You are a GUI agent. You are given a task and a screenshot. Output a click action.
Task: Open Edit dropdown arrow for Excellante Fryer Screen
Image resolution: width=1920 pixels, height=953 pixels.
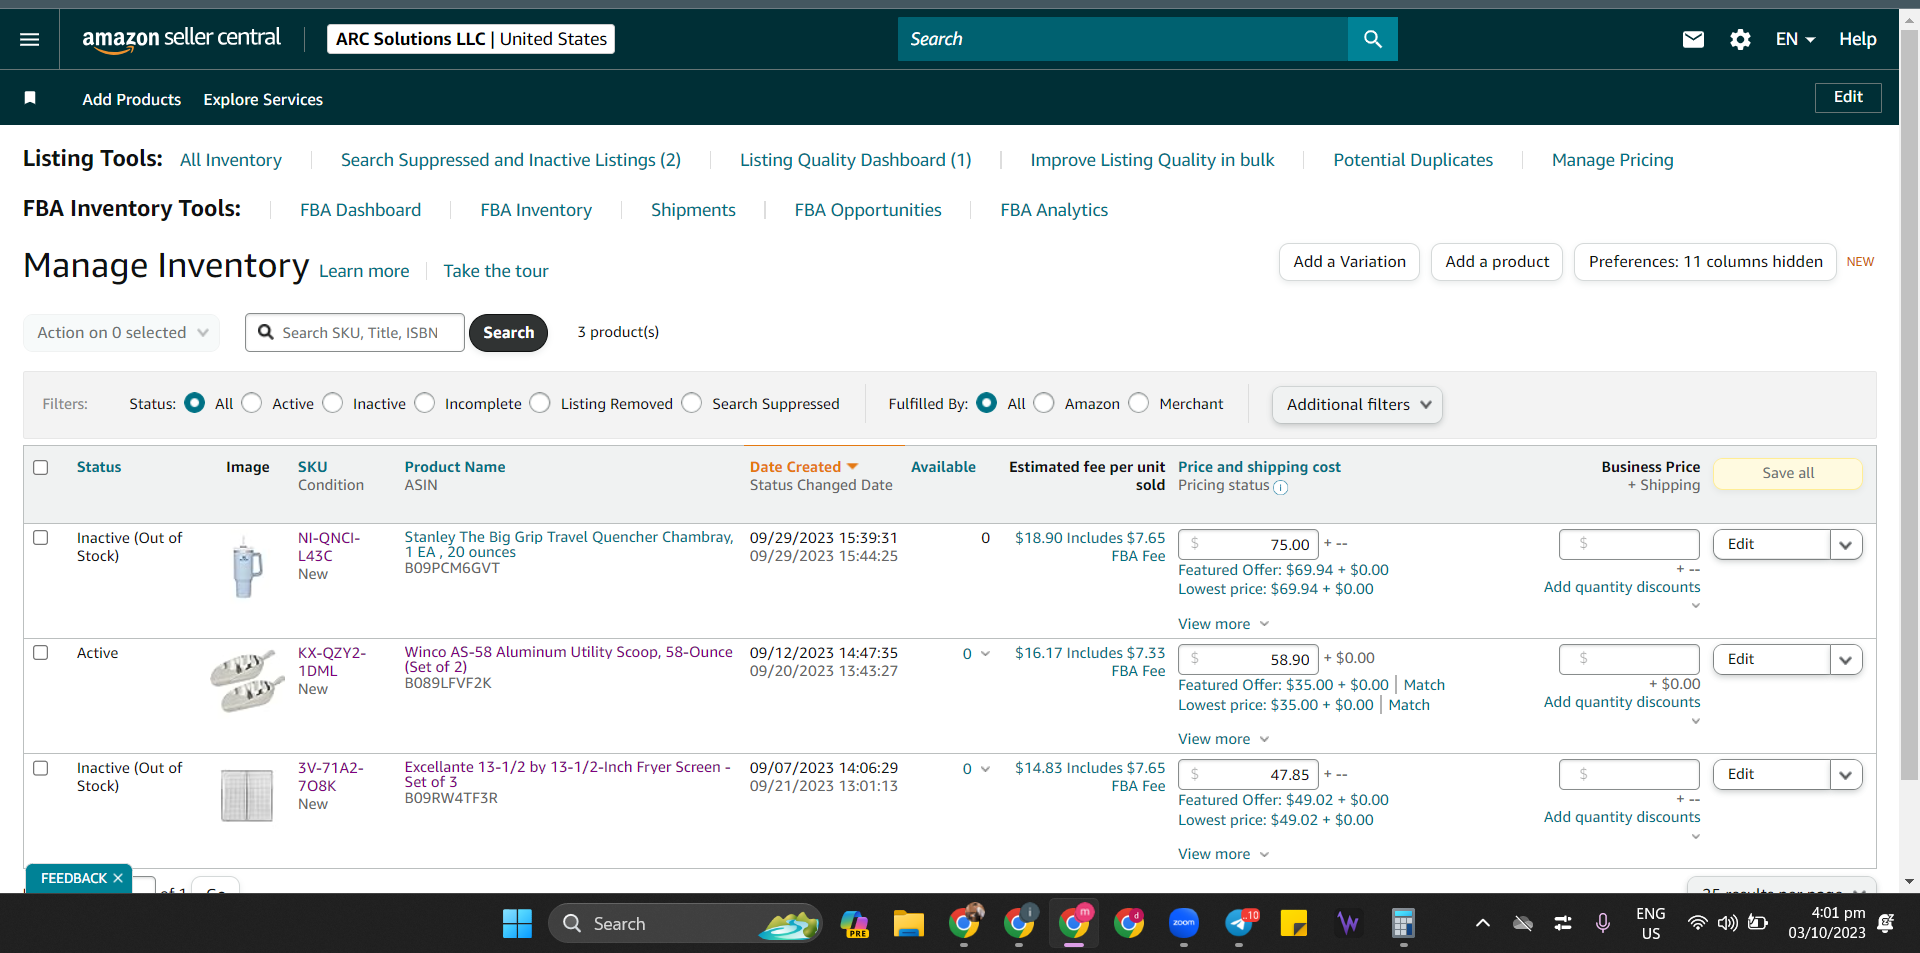click(1846, 775)
